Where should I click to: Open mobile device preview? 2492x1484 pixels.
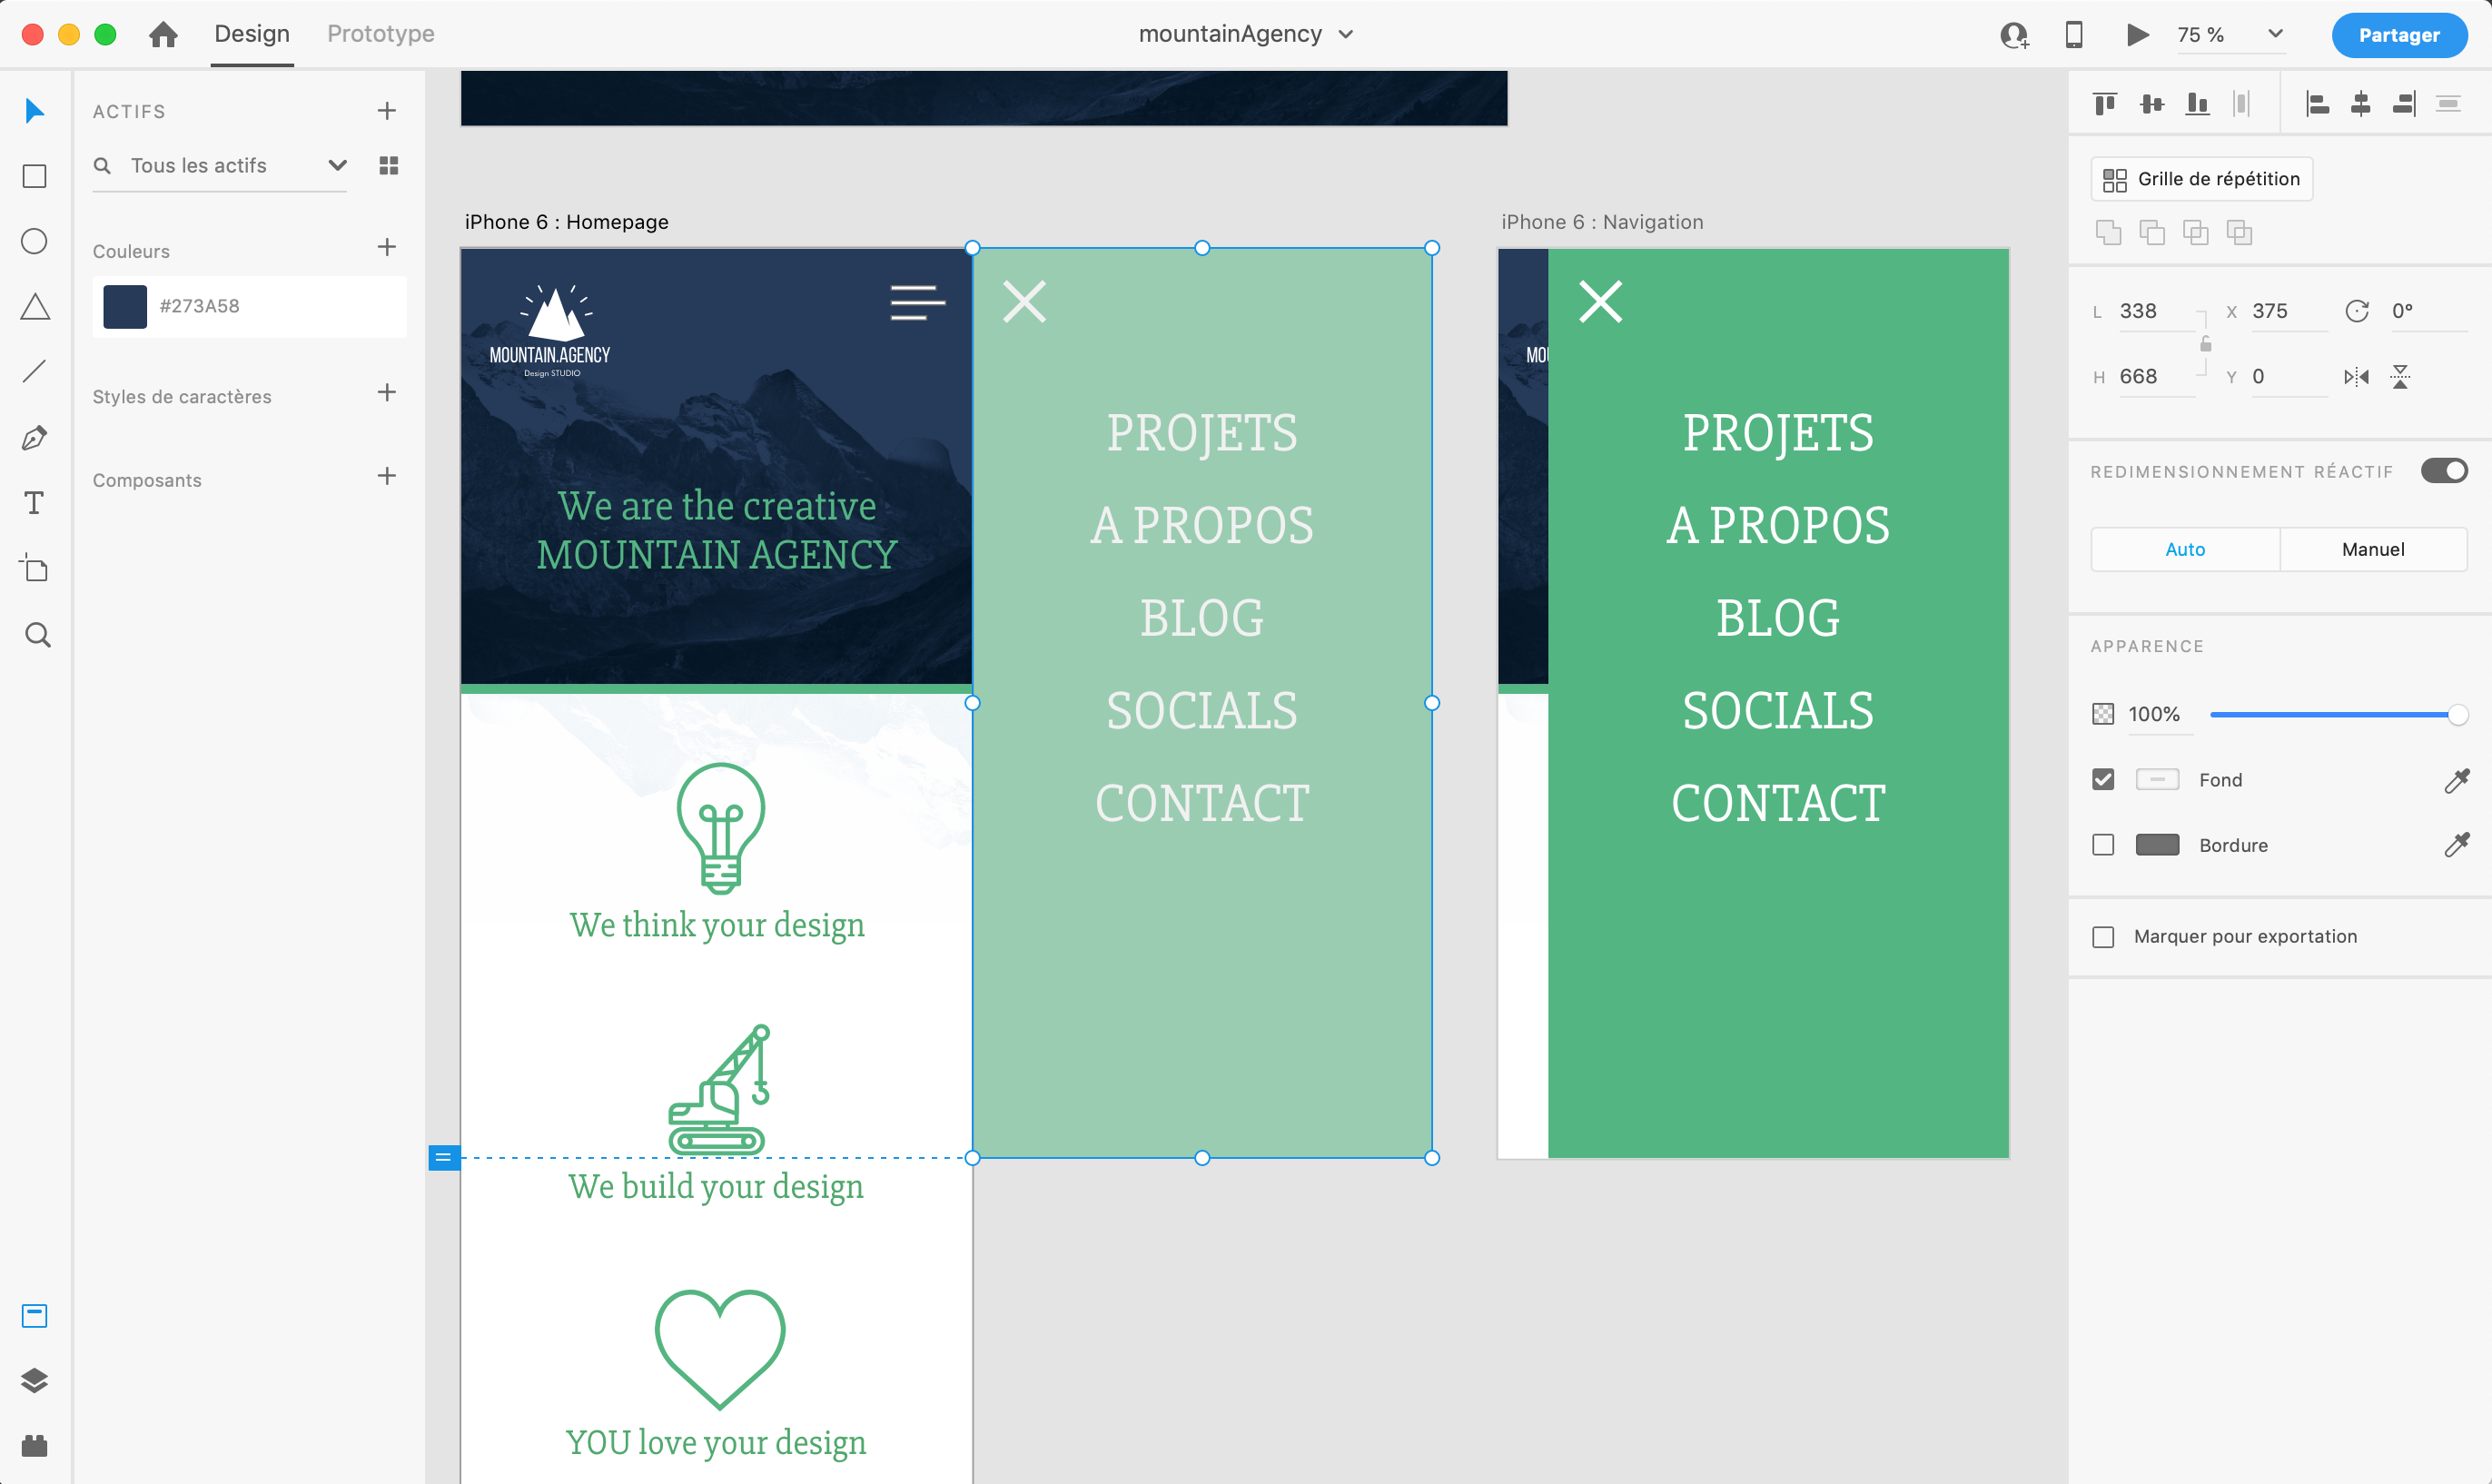2074,35
